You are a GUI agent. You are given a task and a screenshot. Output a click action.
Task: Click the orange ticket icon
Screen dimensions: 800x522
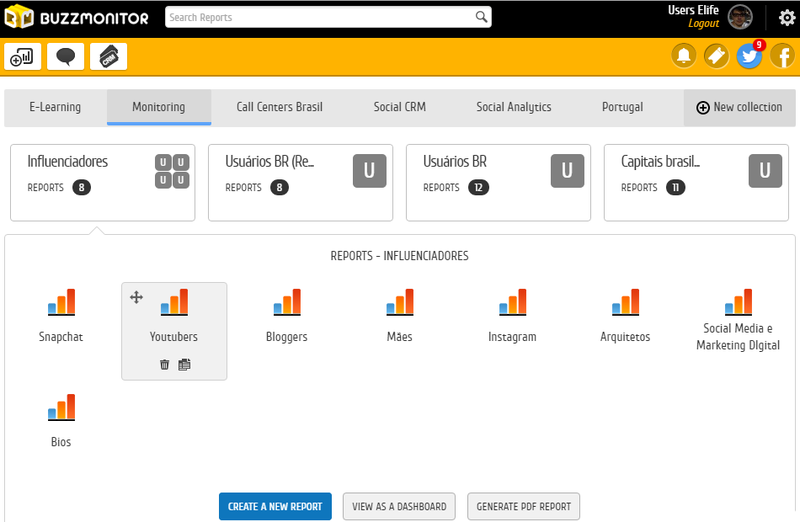pos(716,57)
